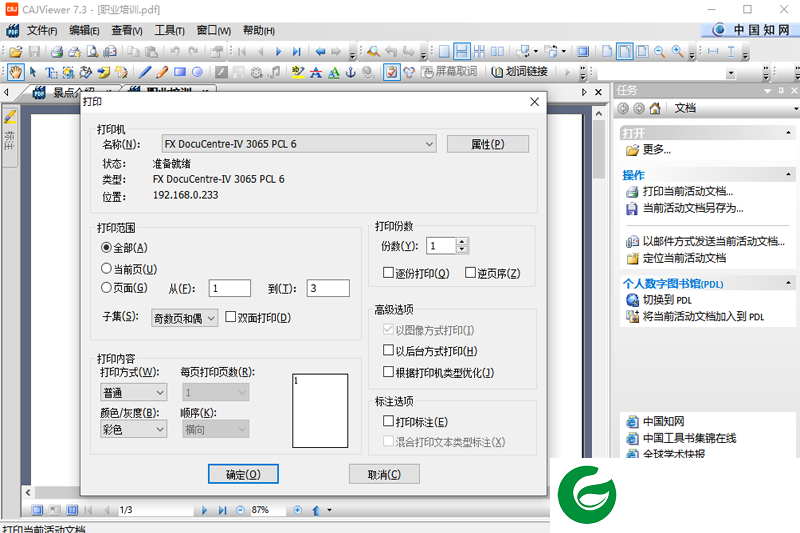Click status bar next page arrow

[204, 510]
